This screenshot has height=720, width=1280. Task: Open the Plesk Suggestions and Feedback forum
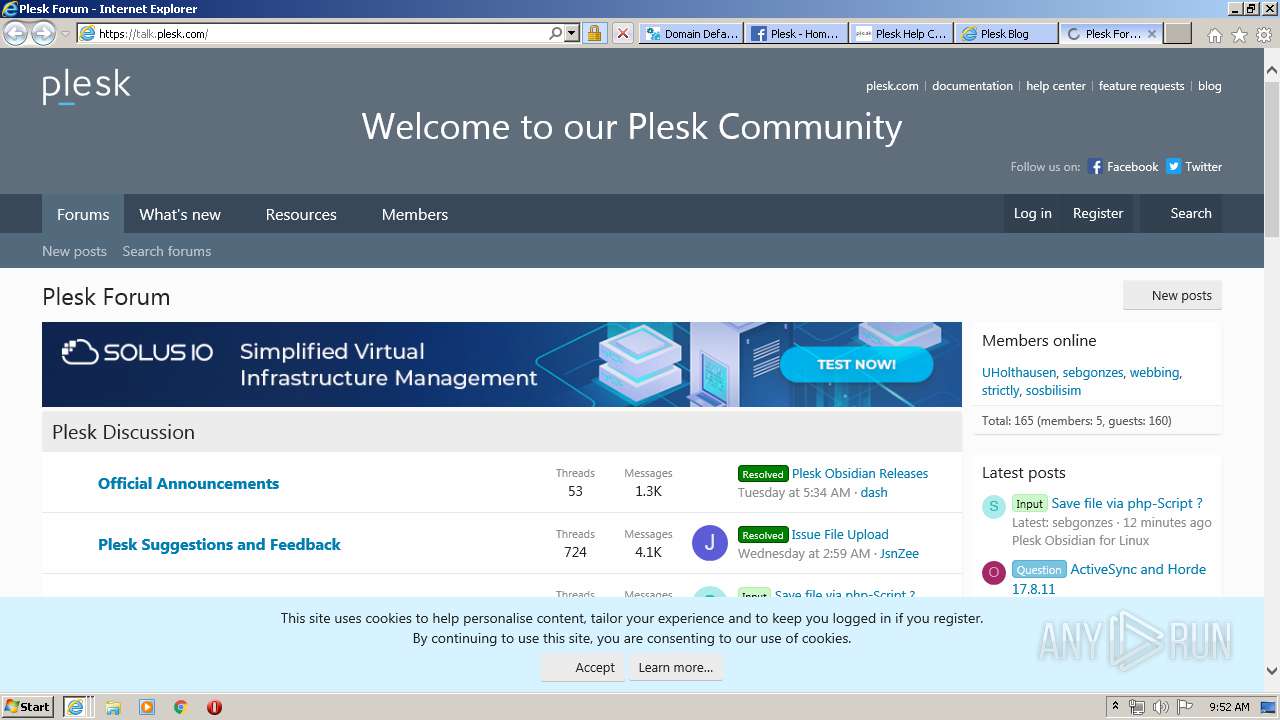click(219, 544)
